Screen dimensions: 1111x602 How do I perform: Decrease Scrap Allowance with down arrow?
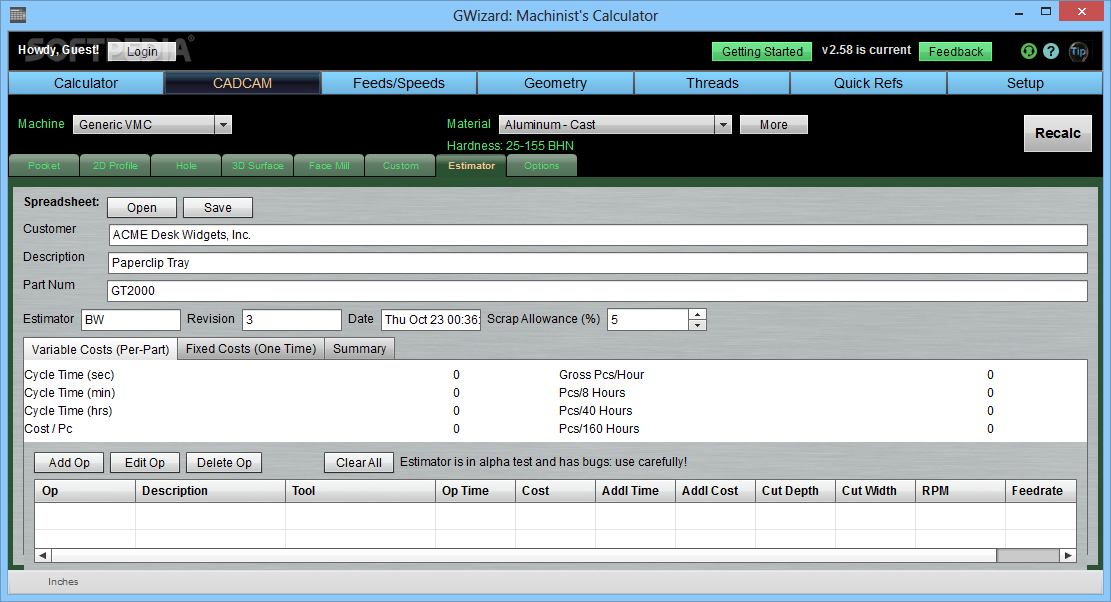(697, 325)
